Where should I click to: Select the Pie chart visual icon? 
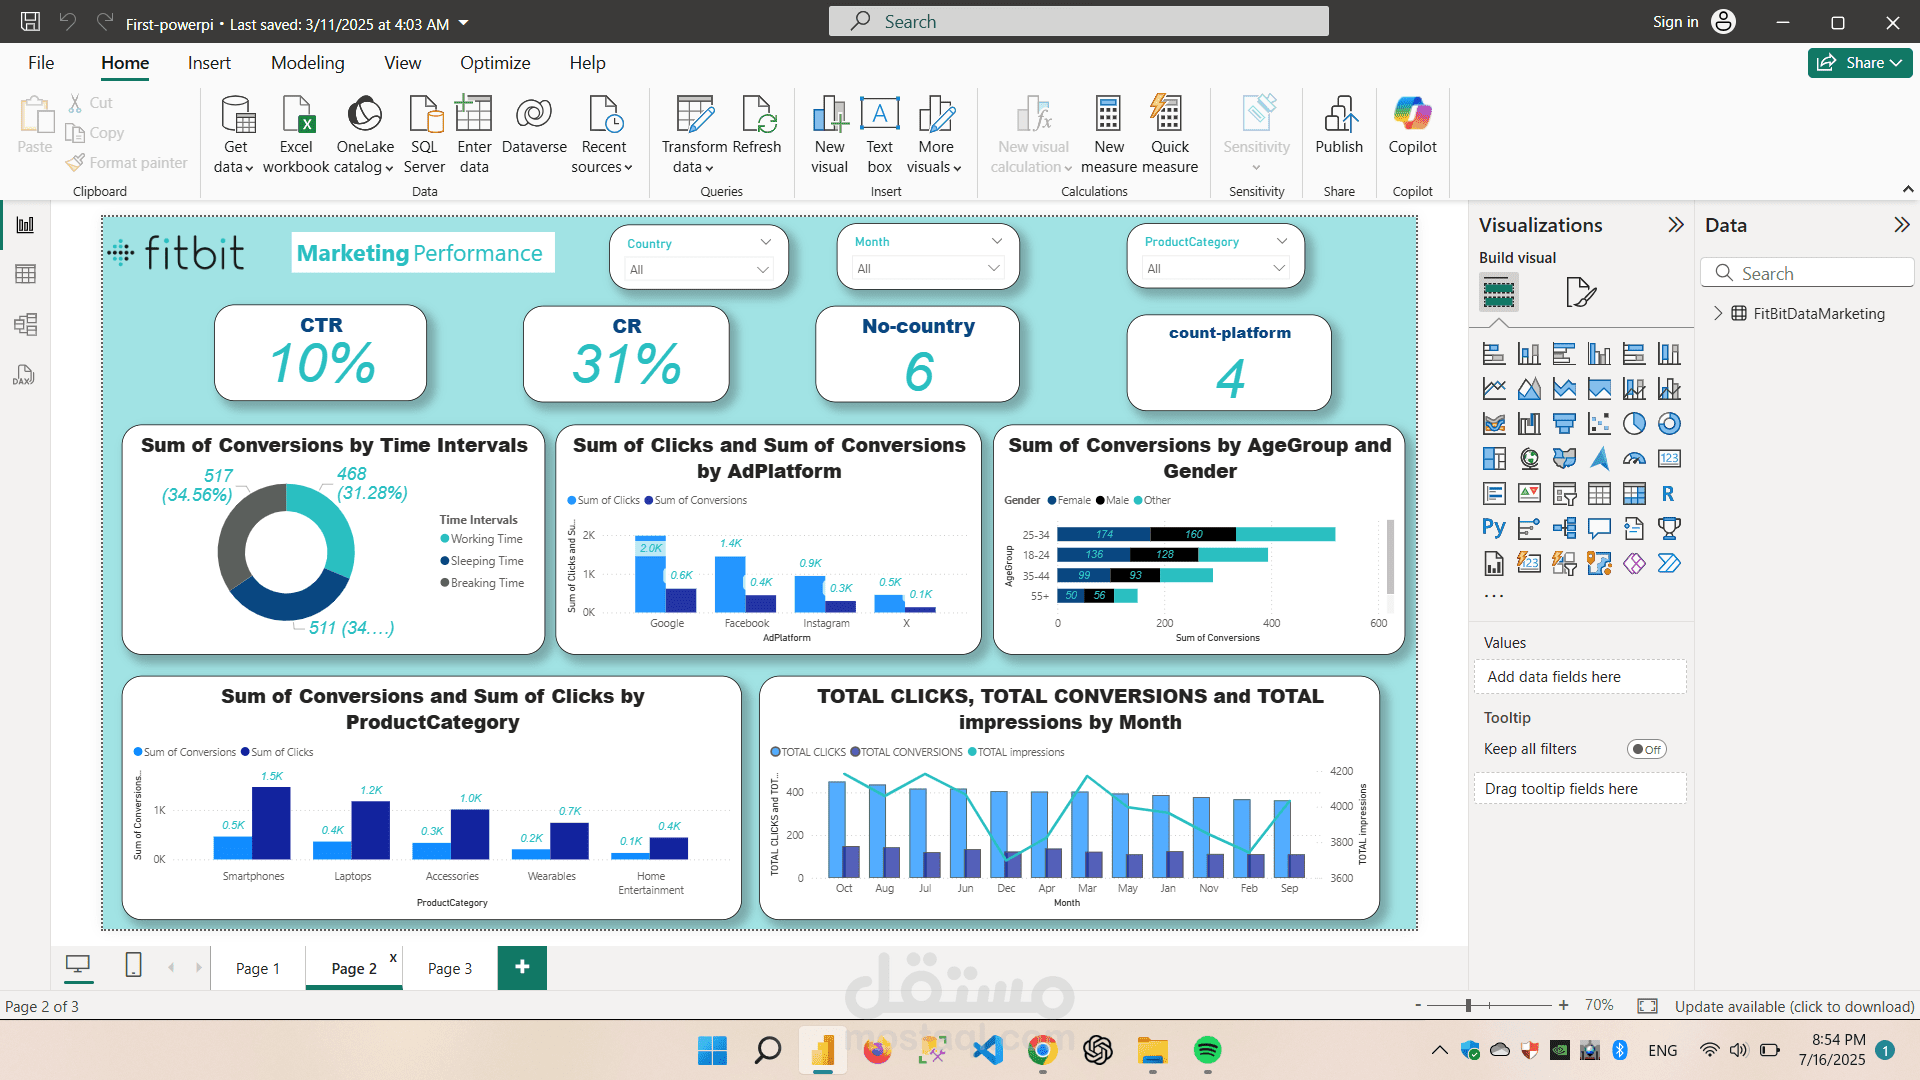coord(1634,424)
